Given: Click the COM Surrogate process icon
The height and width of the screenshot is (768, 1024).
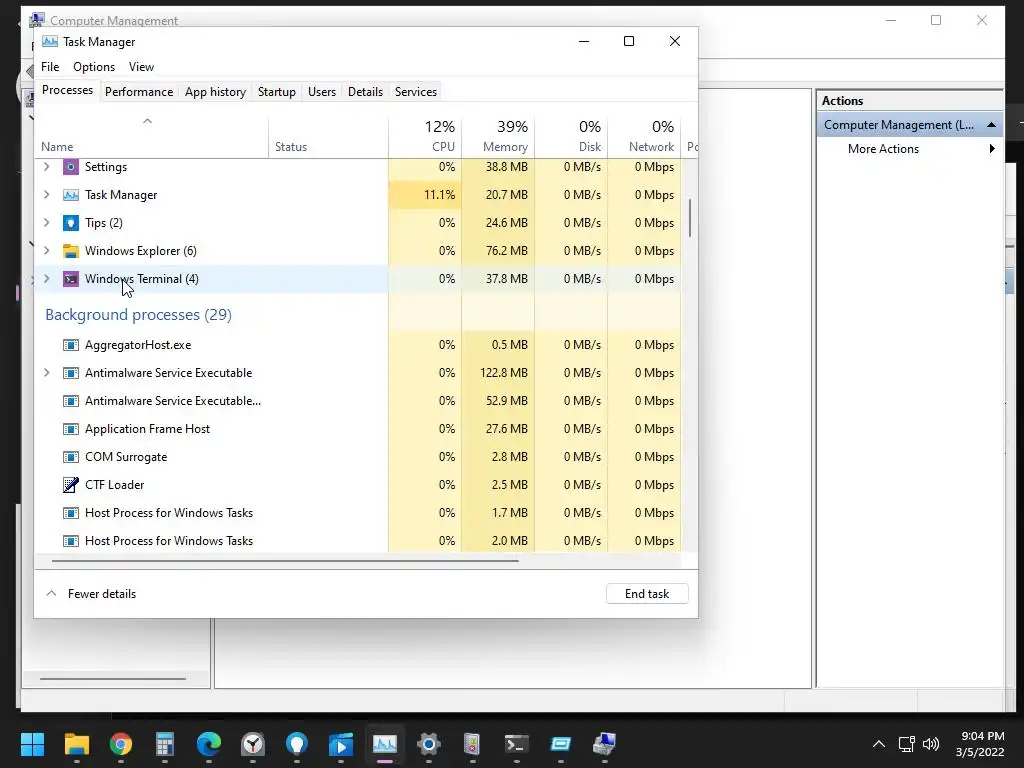Looking at the screenshot, I should tap(71, 457).
